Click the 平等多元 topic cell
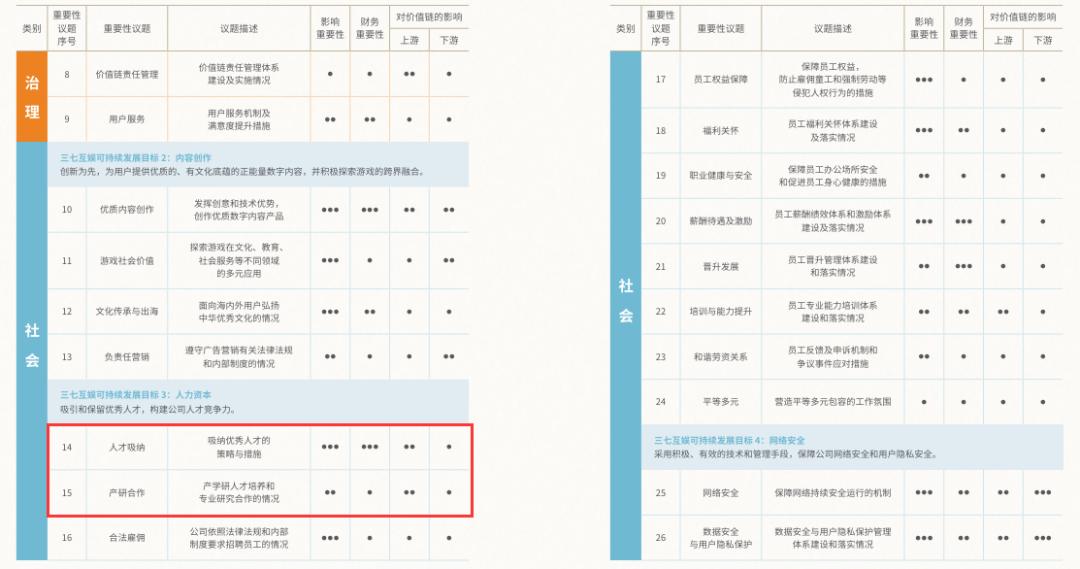Screen dimensions: 1080x569 point(720,402)
